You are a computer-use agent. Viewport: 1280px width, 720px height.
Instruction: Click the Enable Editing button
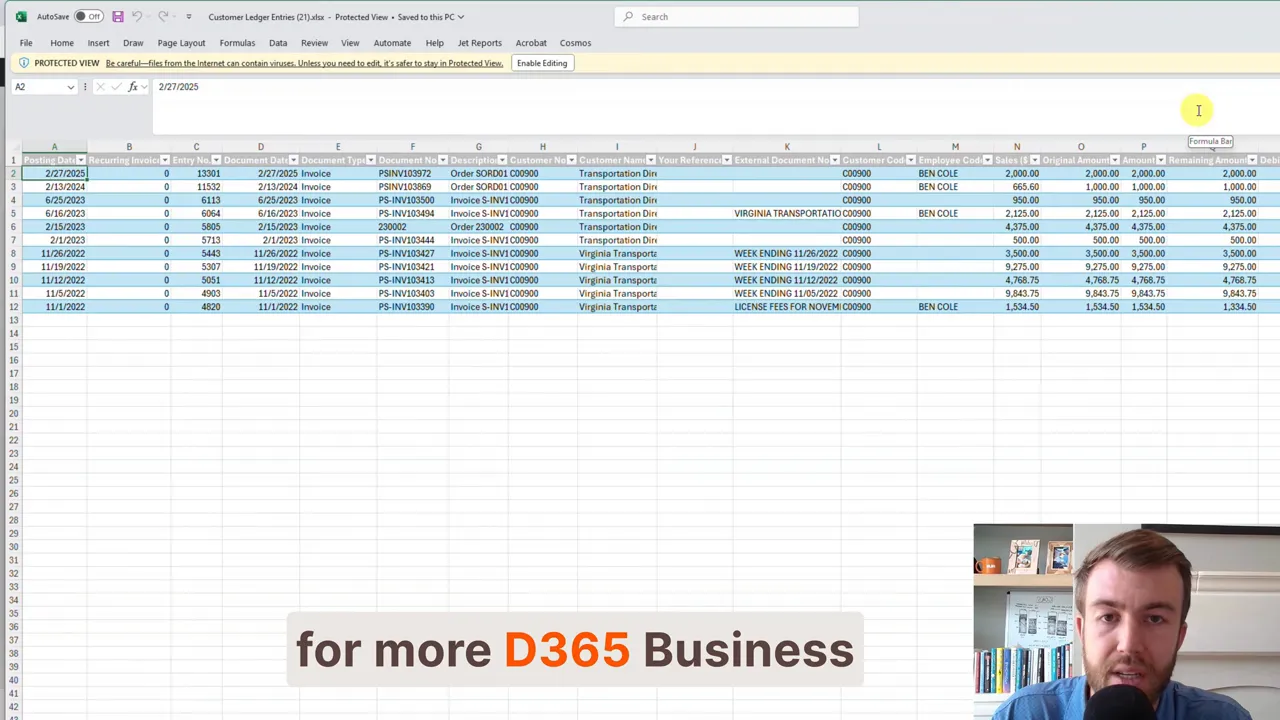541,63
